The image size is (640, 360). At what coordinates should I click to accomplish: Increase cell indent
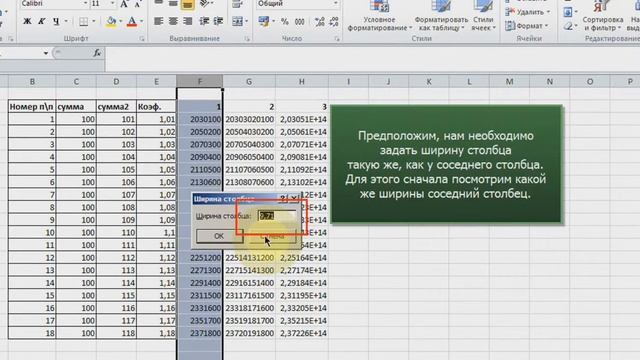click(x=218, y=21)
